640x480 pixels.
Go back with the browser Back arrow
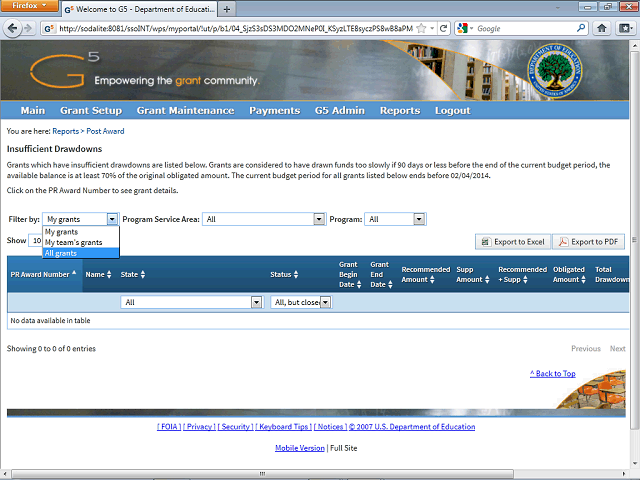point(12,28)
